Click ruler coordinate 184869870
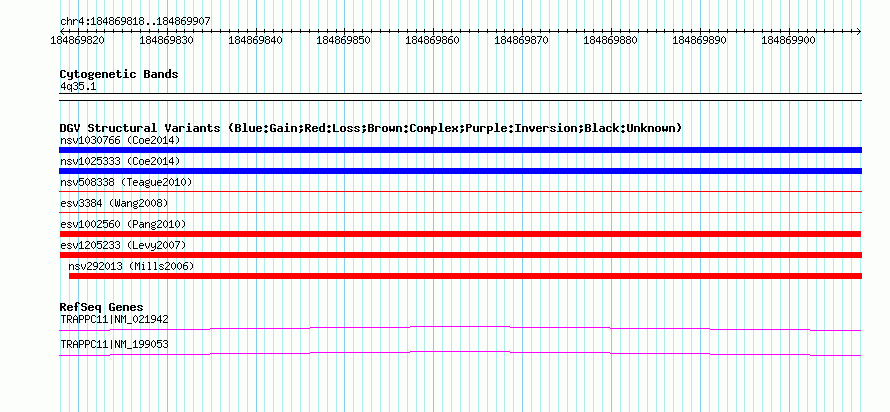 (x=522, y=40)
